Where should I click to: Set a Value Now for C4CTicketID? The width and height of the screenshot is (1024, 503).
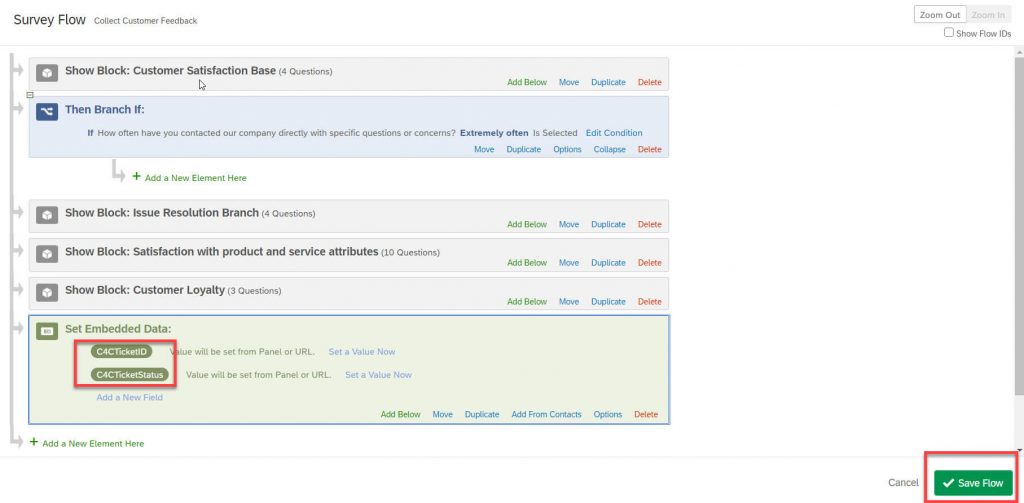point(362,351)
